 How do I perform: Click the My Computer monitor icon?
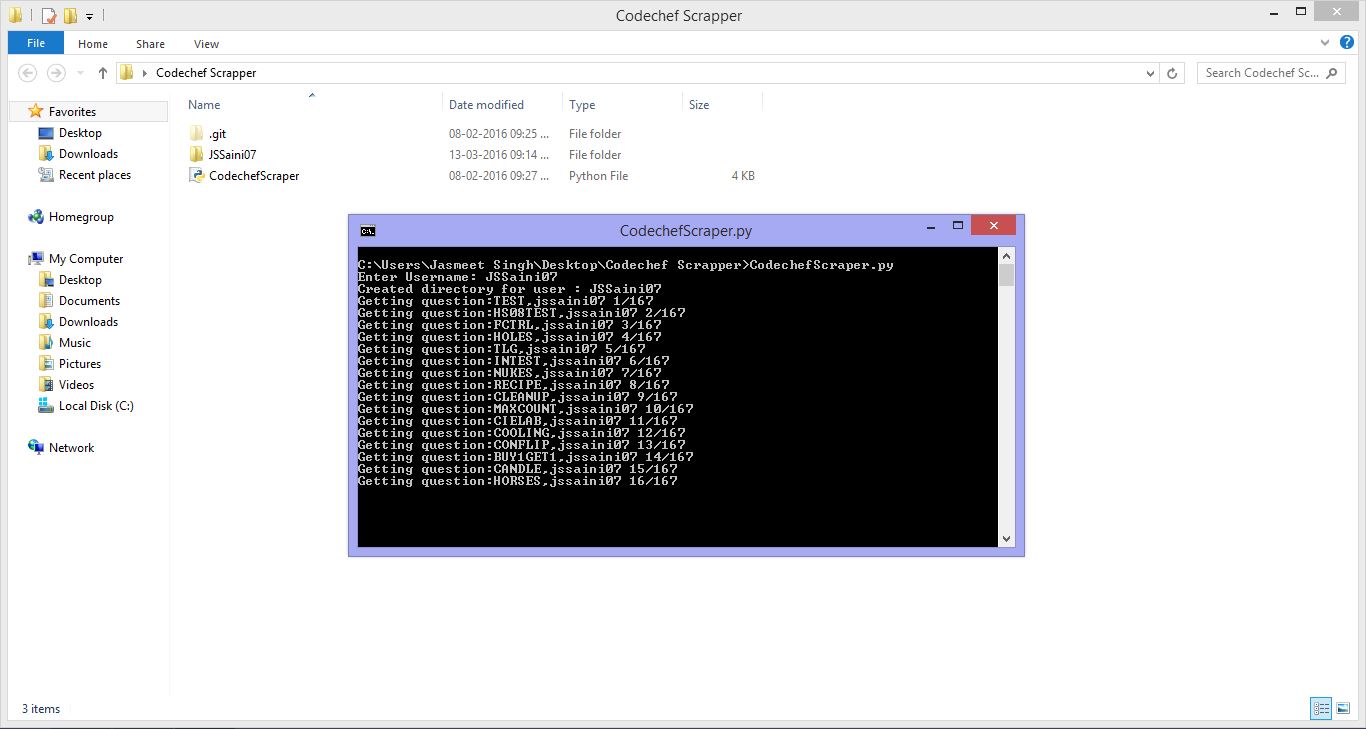36,259
